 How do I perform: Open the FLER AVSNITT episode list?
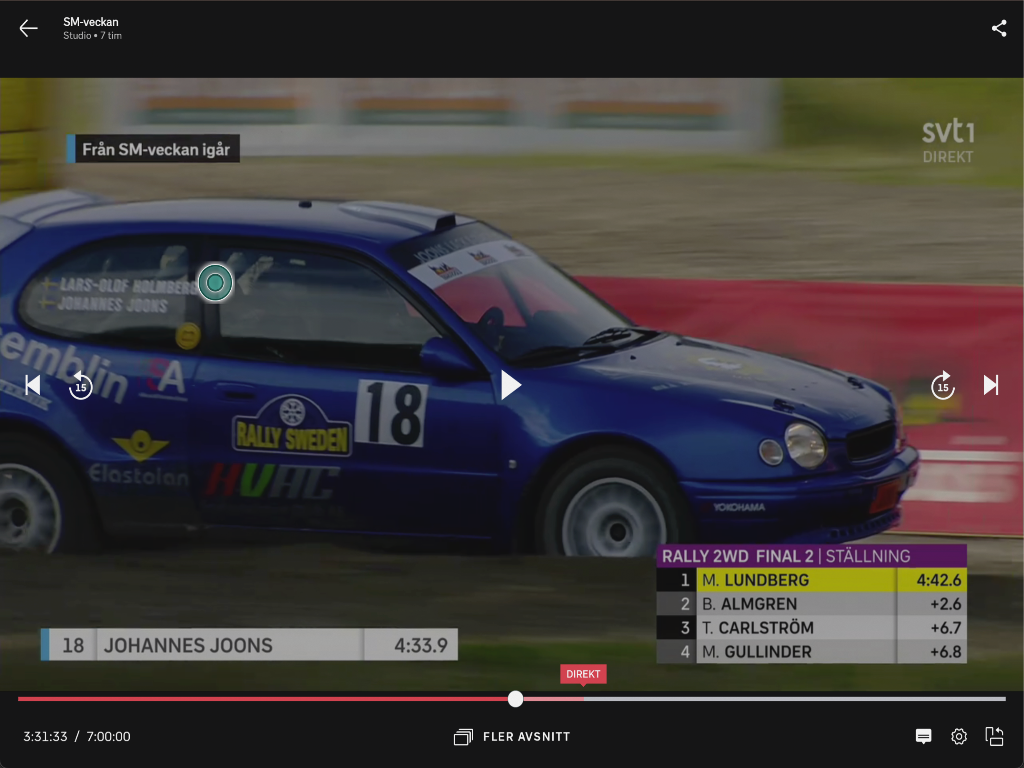pyautogui.click(x=512, y=737)
